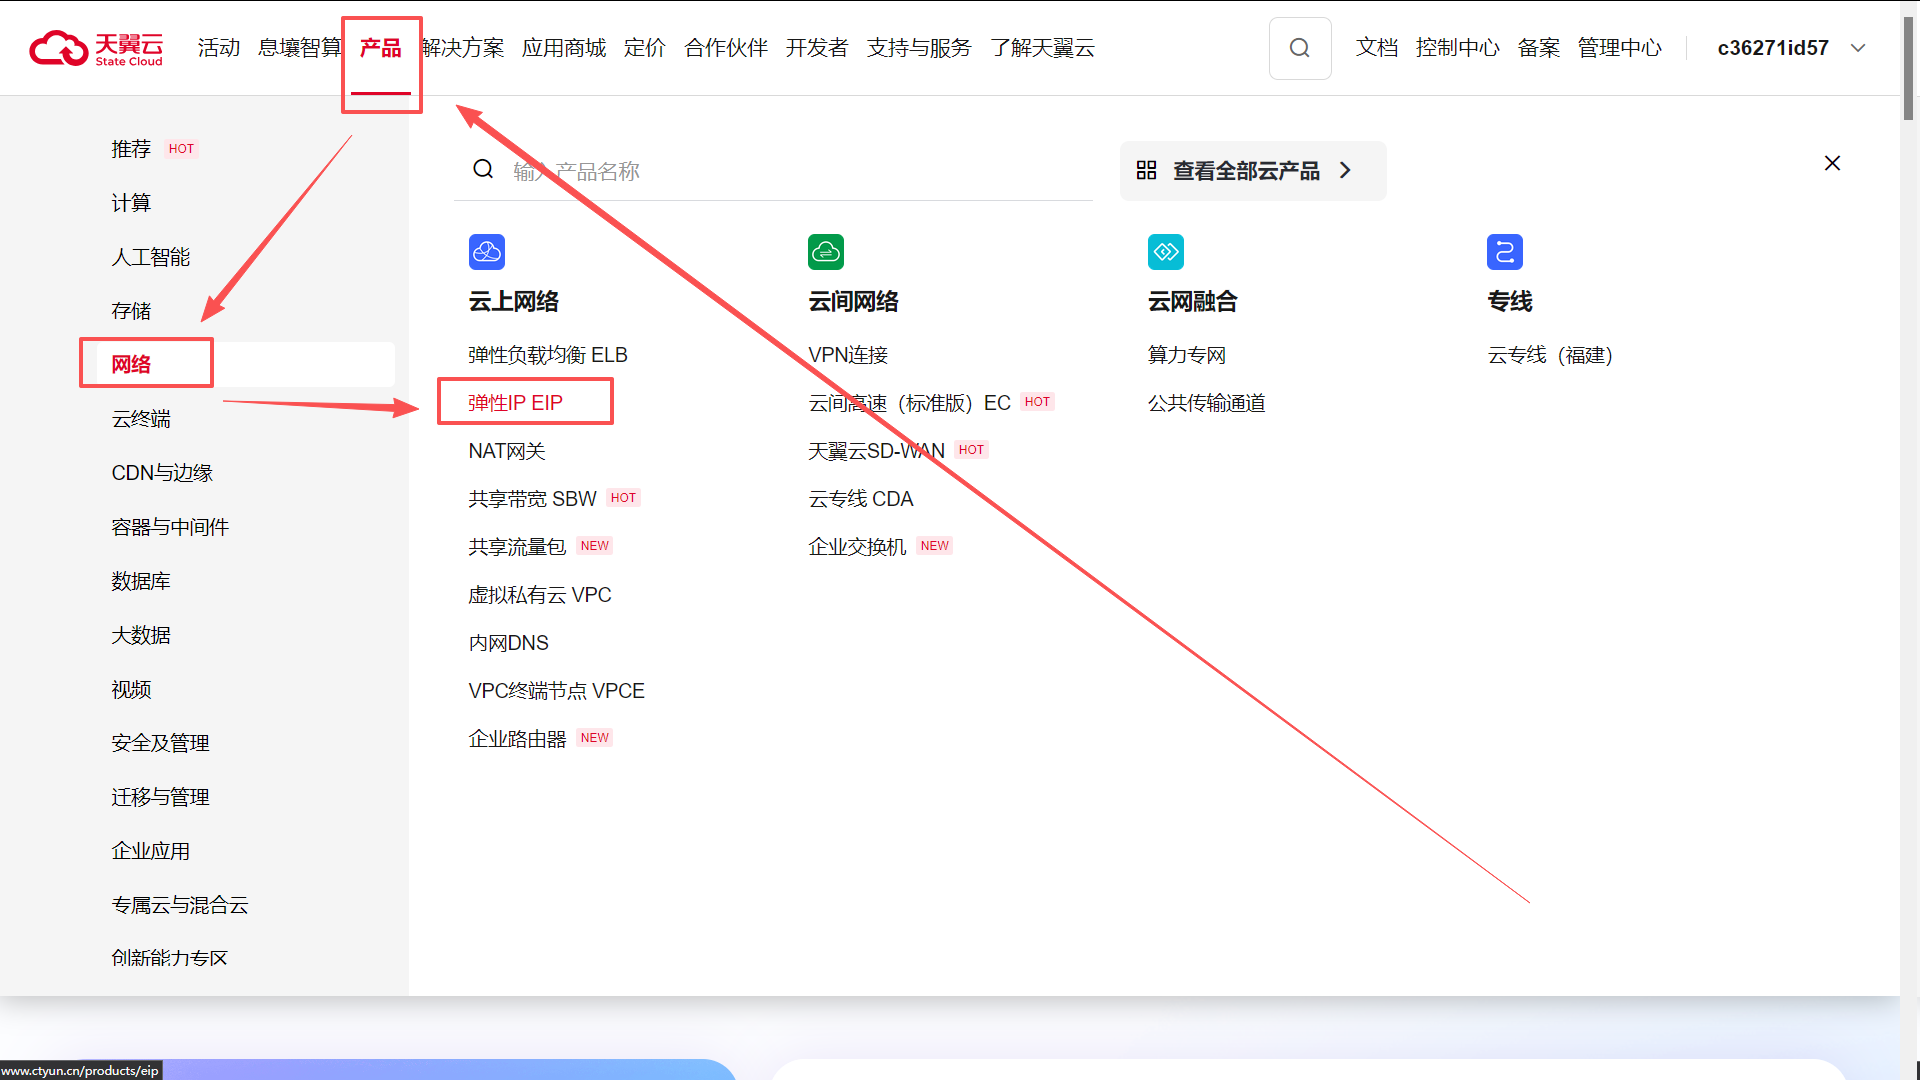Open 公共传输通道 product
Screen dimensions: 1920x1080
pos(1207,403)
